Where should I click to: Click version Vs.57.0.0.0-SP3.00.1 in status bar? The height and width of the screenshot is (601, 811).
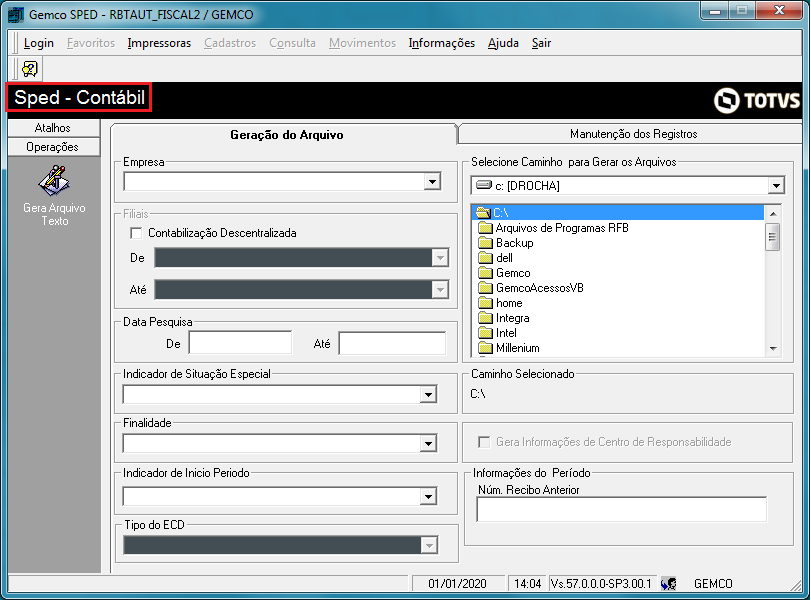[x=602, y=583]
